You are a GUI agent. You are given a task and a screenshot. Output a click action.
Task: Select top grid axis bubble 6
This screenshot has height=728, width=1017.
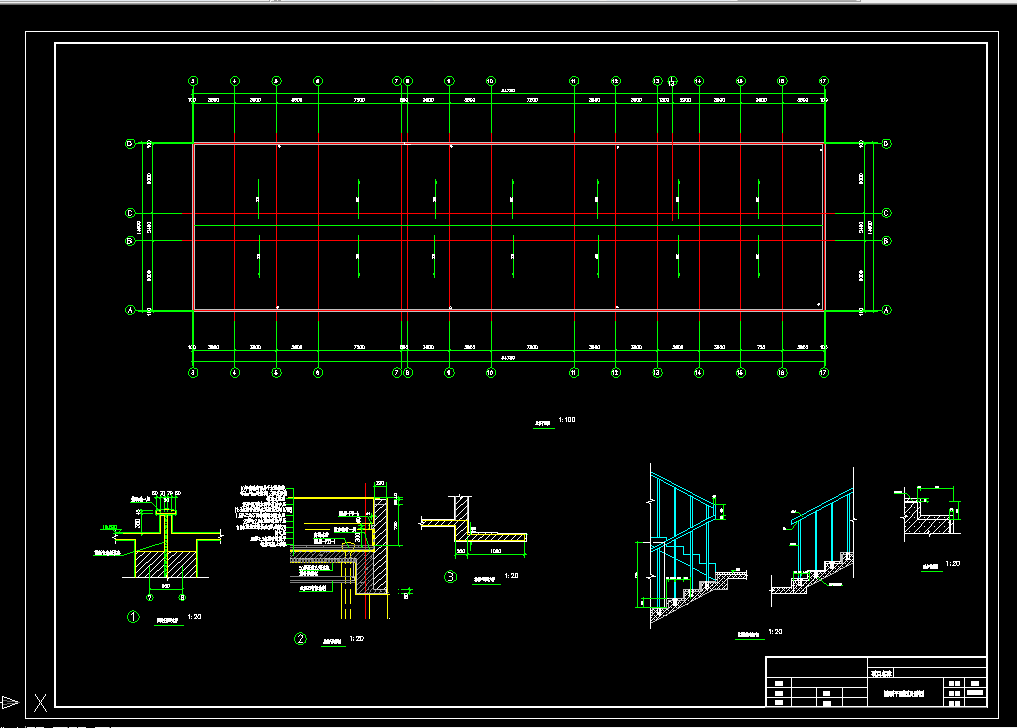click(318, 81)
